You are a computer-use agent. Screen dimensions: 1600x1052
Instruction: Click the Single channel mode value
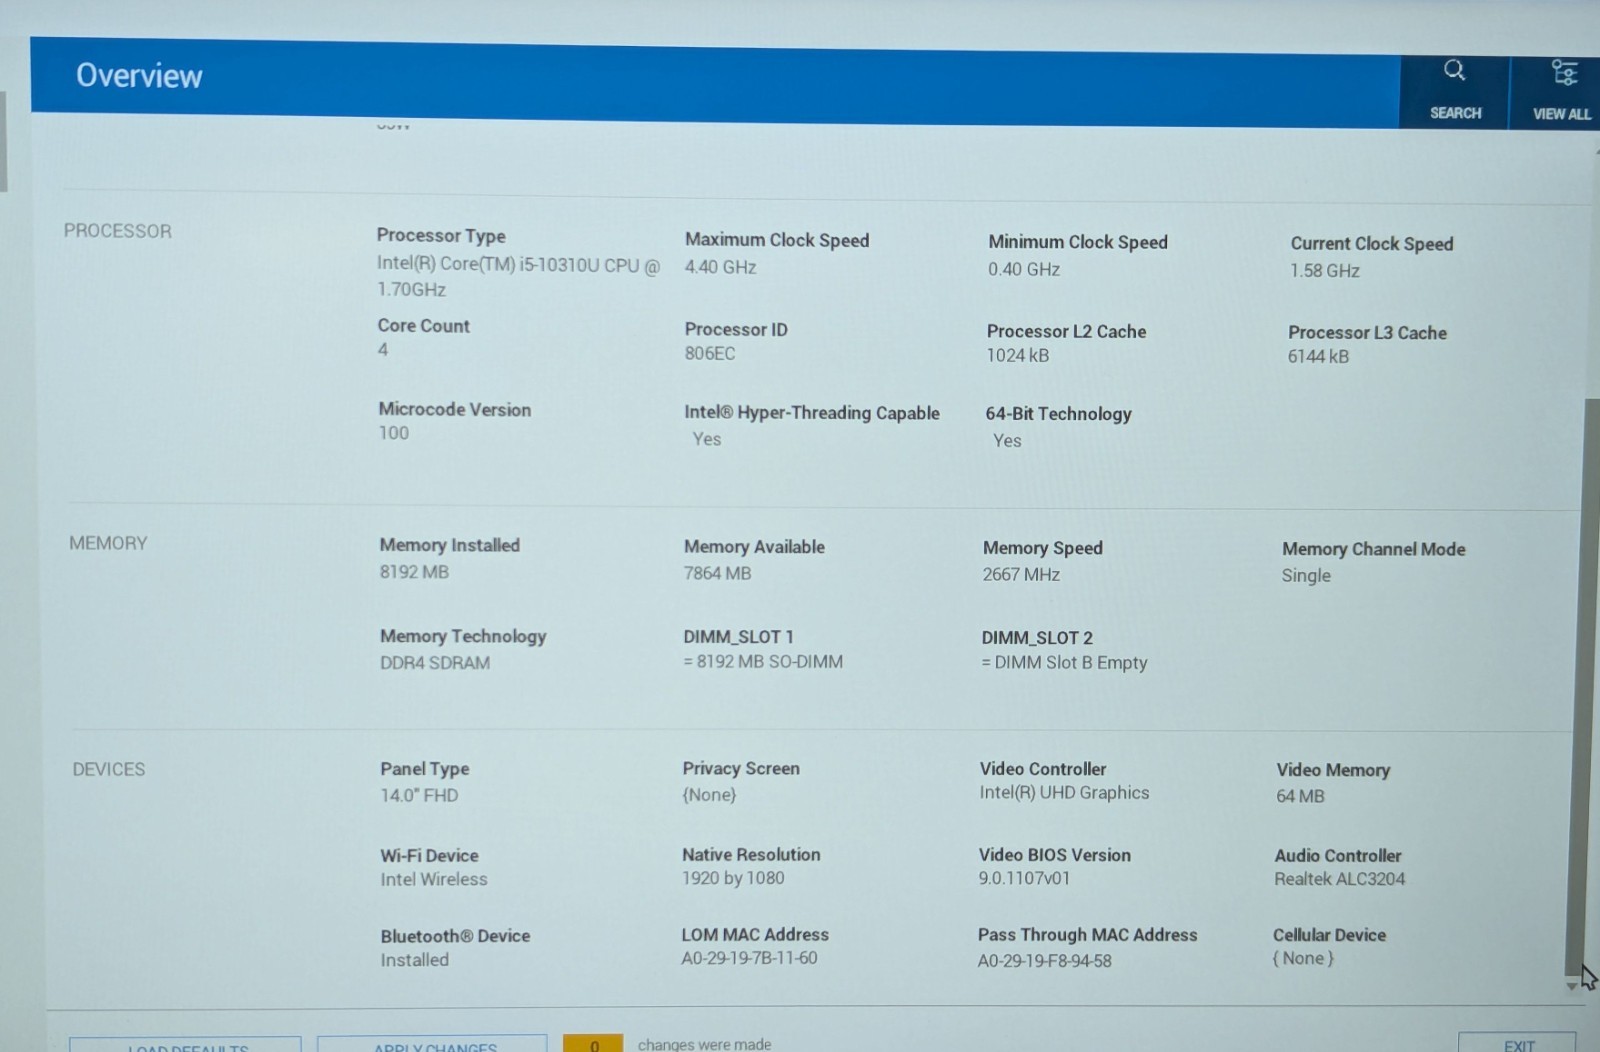tap(1306, 576)
